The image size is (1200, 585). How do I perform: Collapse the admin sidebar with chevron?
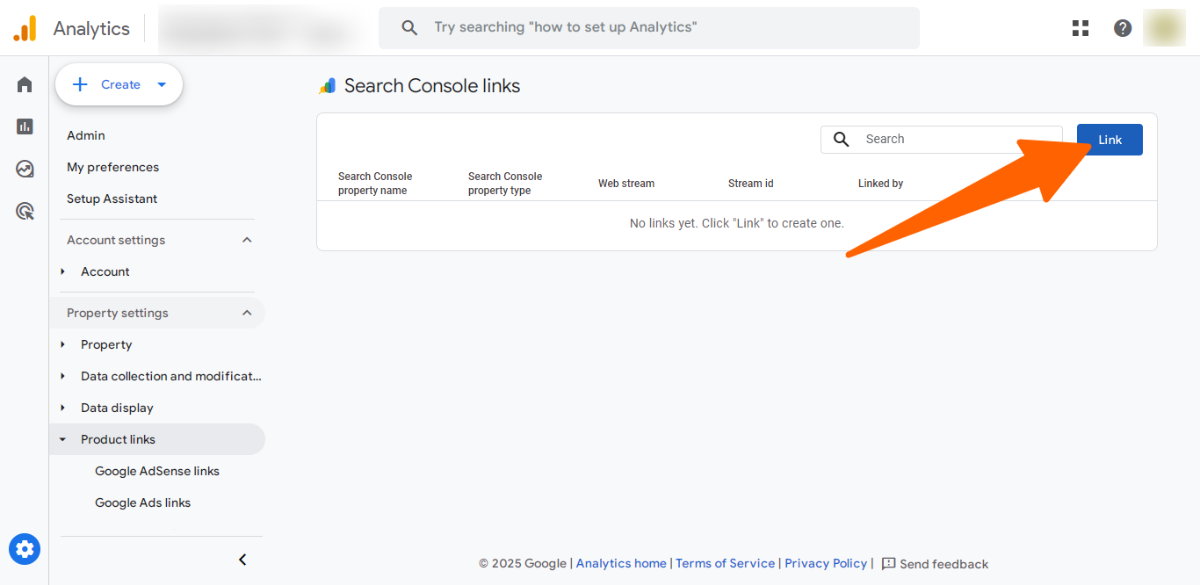242,560
